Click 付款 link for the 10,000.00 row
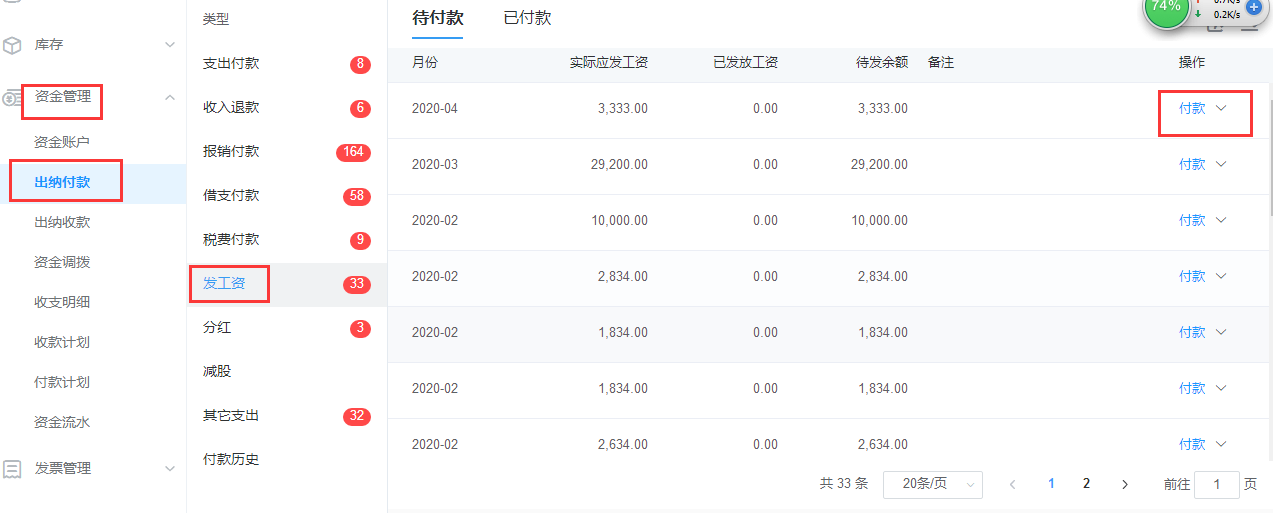The width and height of the screenshot is (1273, 513). click(1192, 220)
